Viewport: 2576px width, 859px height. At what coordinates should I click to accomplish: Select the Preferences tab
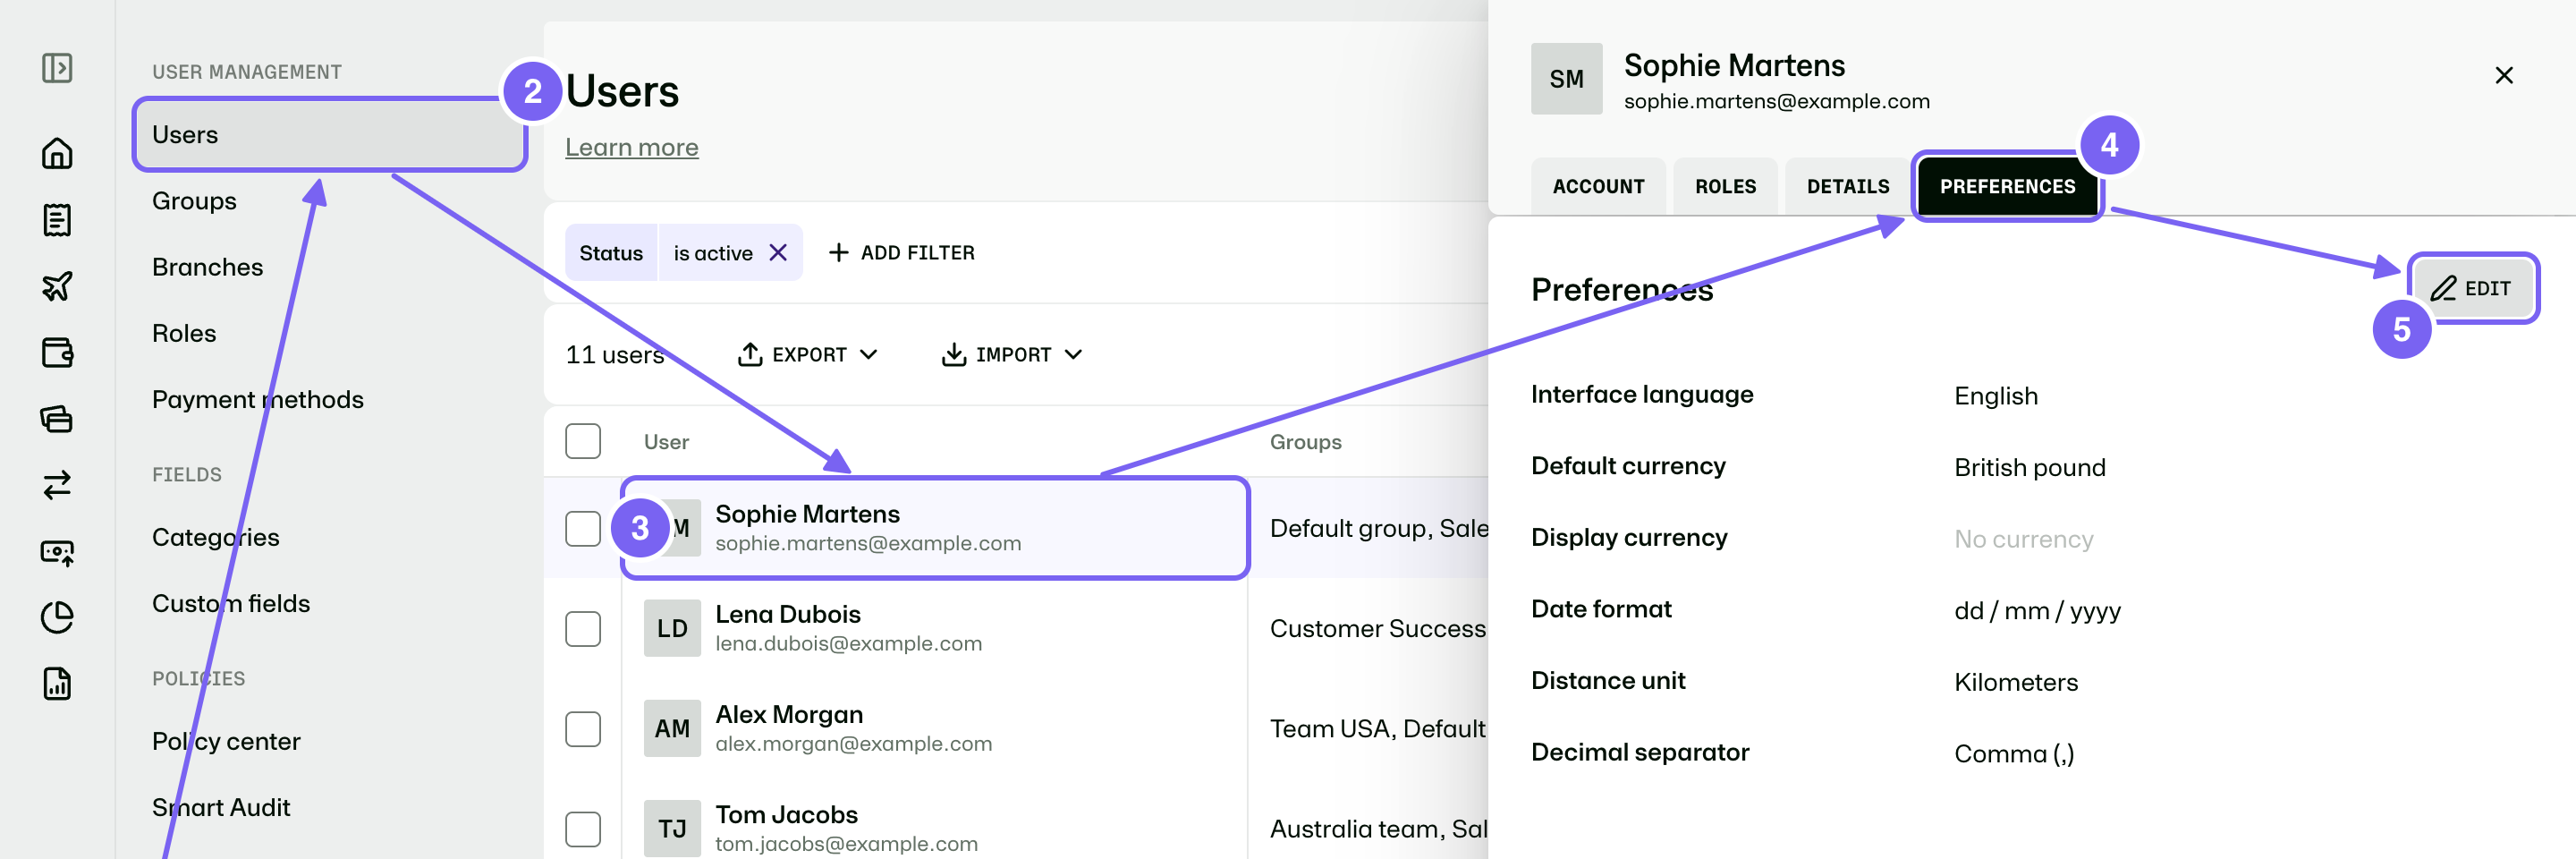click(2007, 186)
